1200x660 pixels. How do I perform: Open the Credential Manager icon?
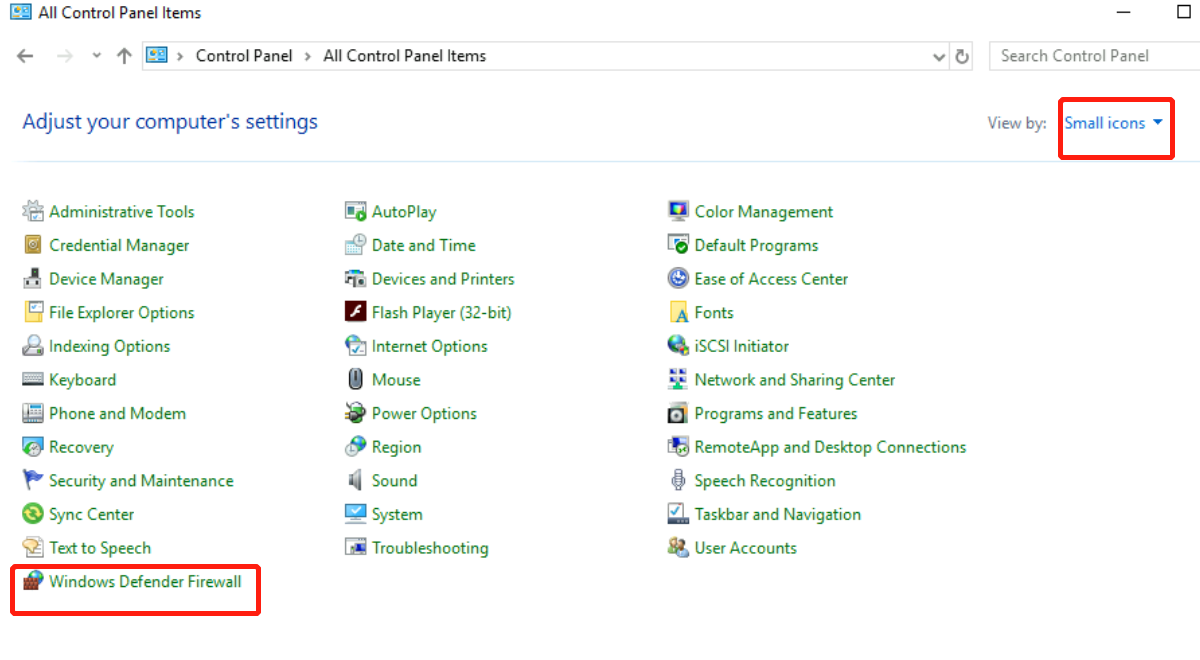tap(33, 246)
